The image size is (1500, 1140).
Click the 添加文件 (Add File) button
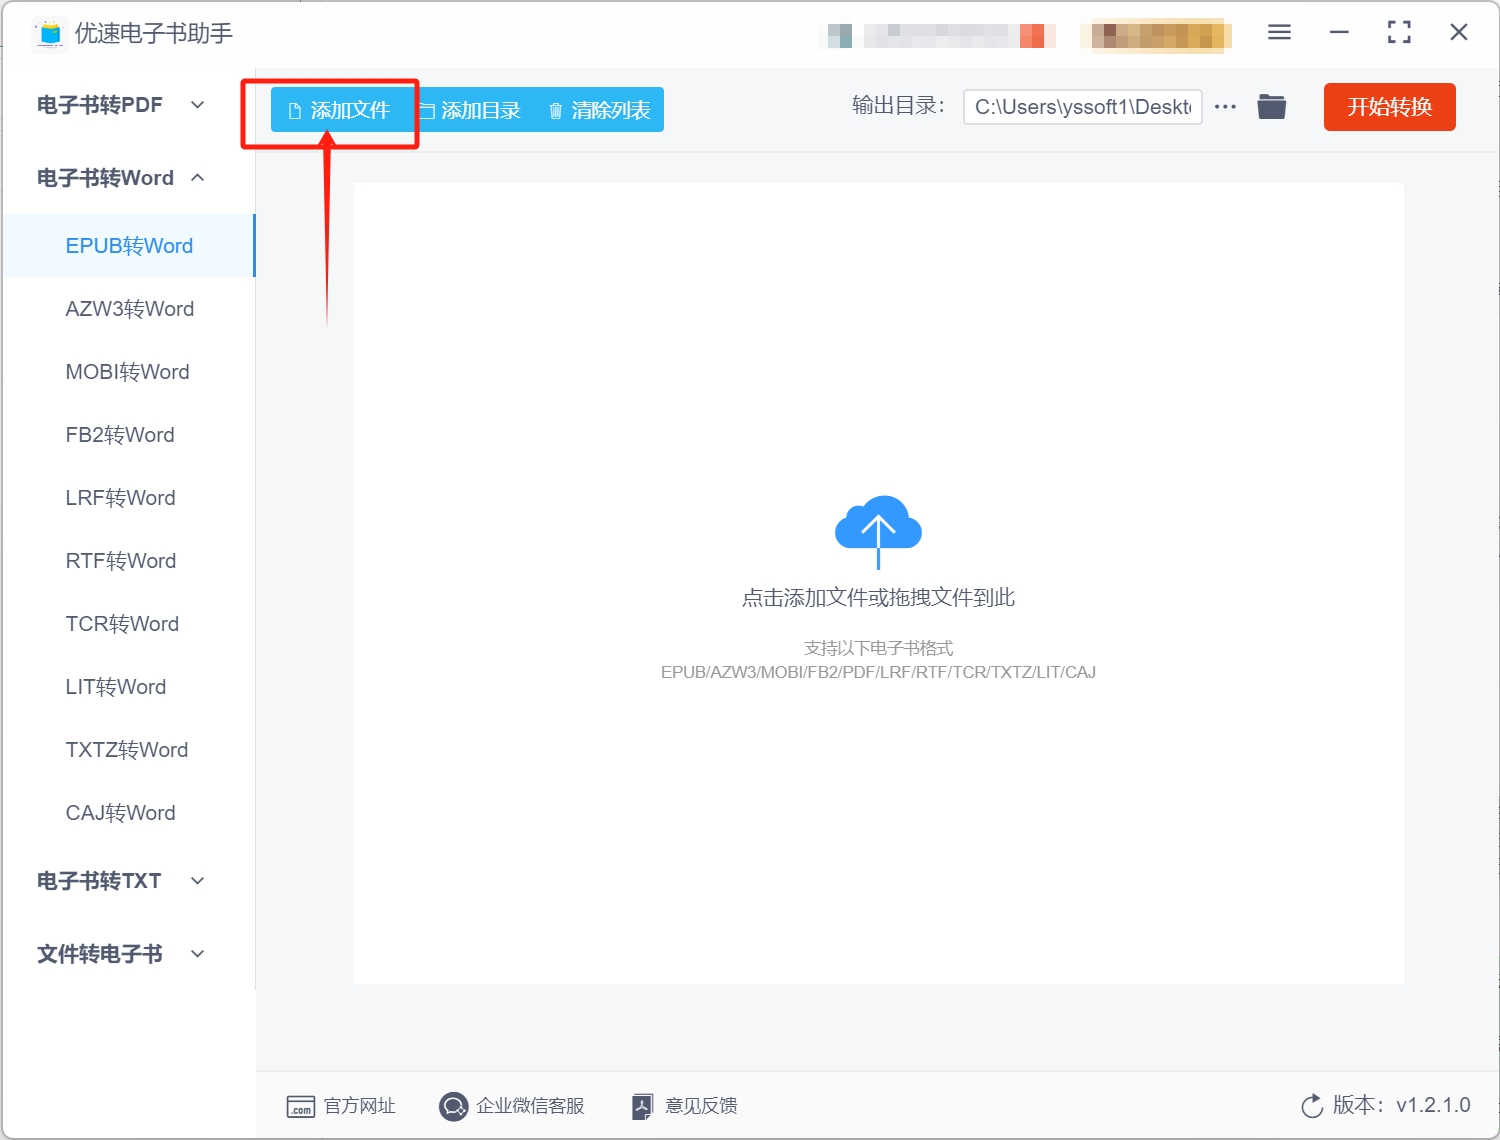(340, 110)
